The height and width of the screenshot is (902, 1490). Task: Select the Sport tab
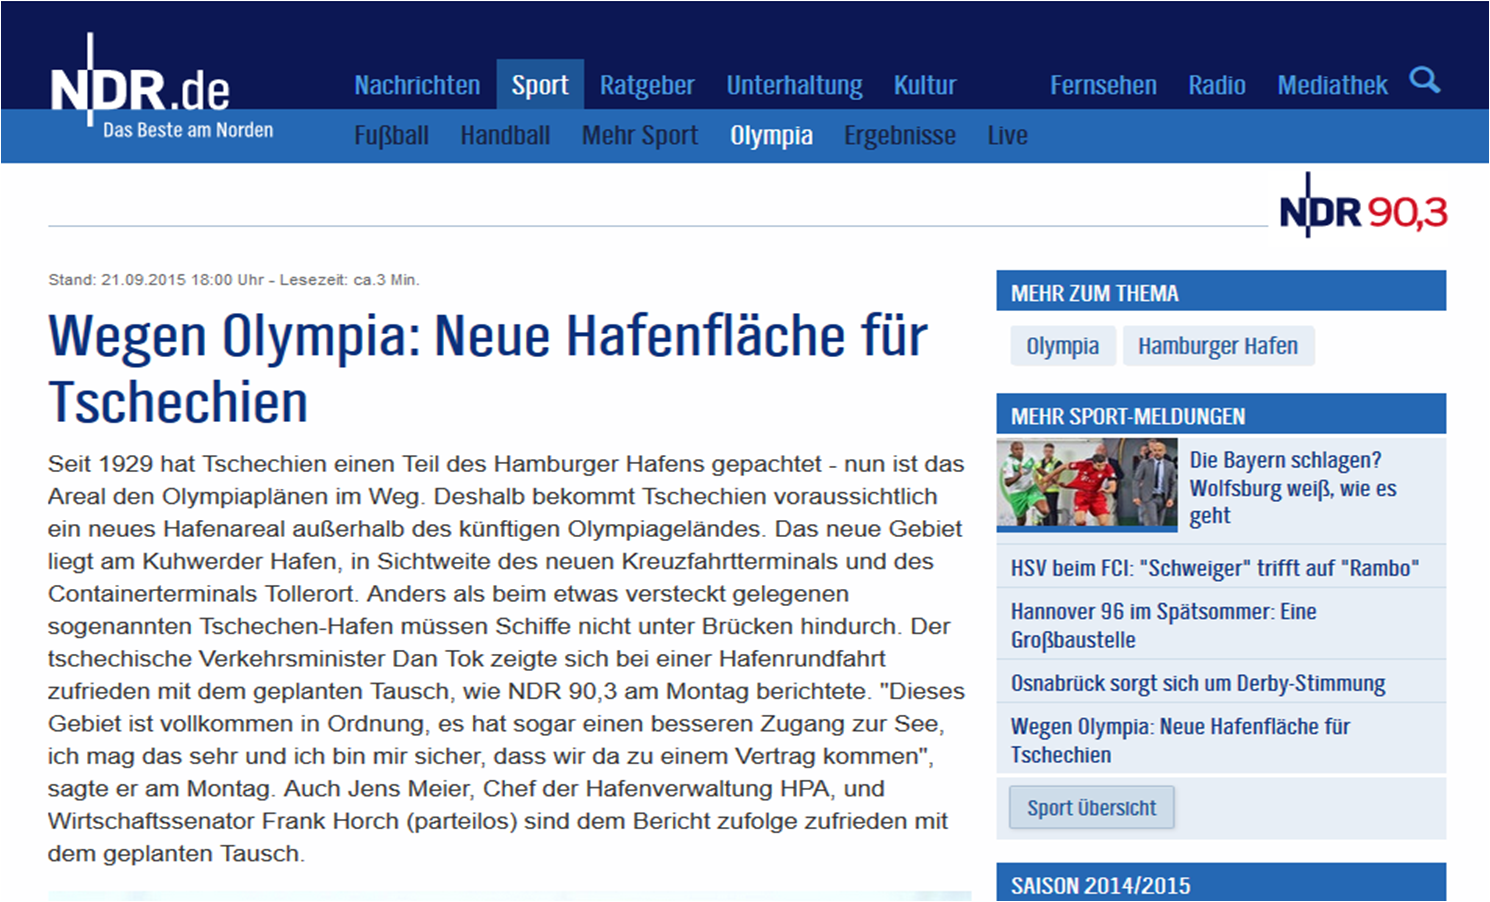click(x=540, y=85)
